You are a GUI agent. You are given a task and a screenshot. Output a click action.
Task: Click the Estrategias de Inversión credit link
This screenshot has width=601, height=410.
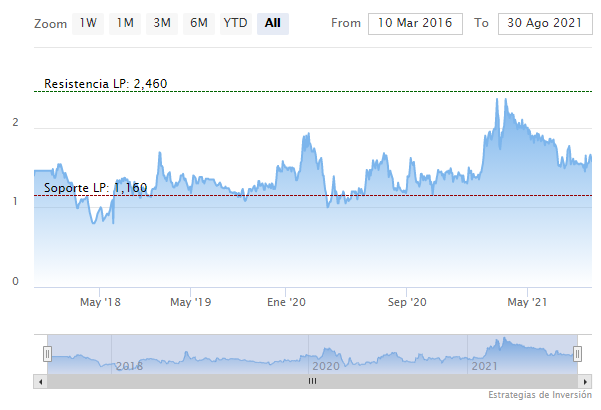point(540,395)
